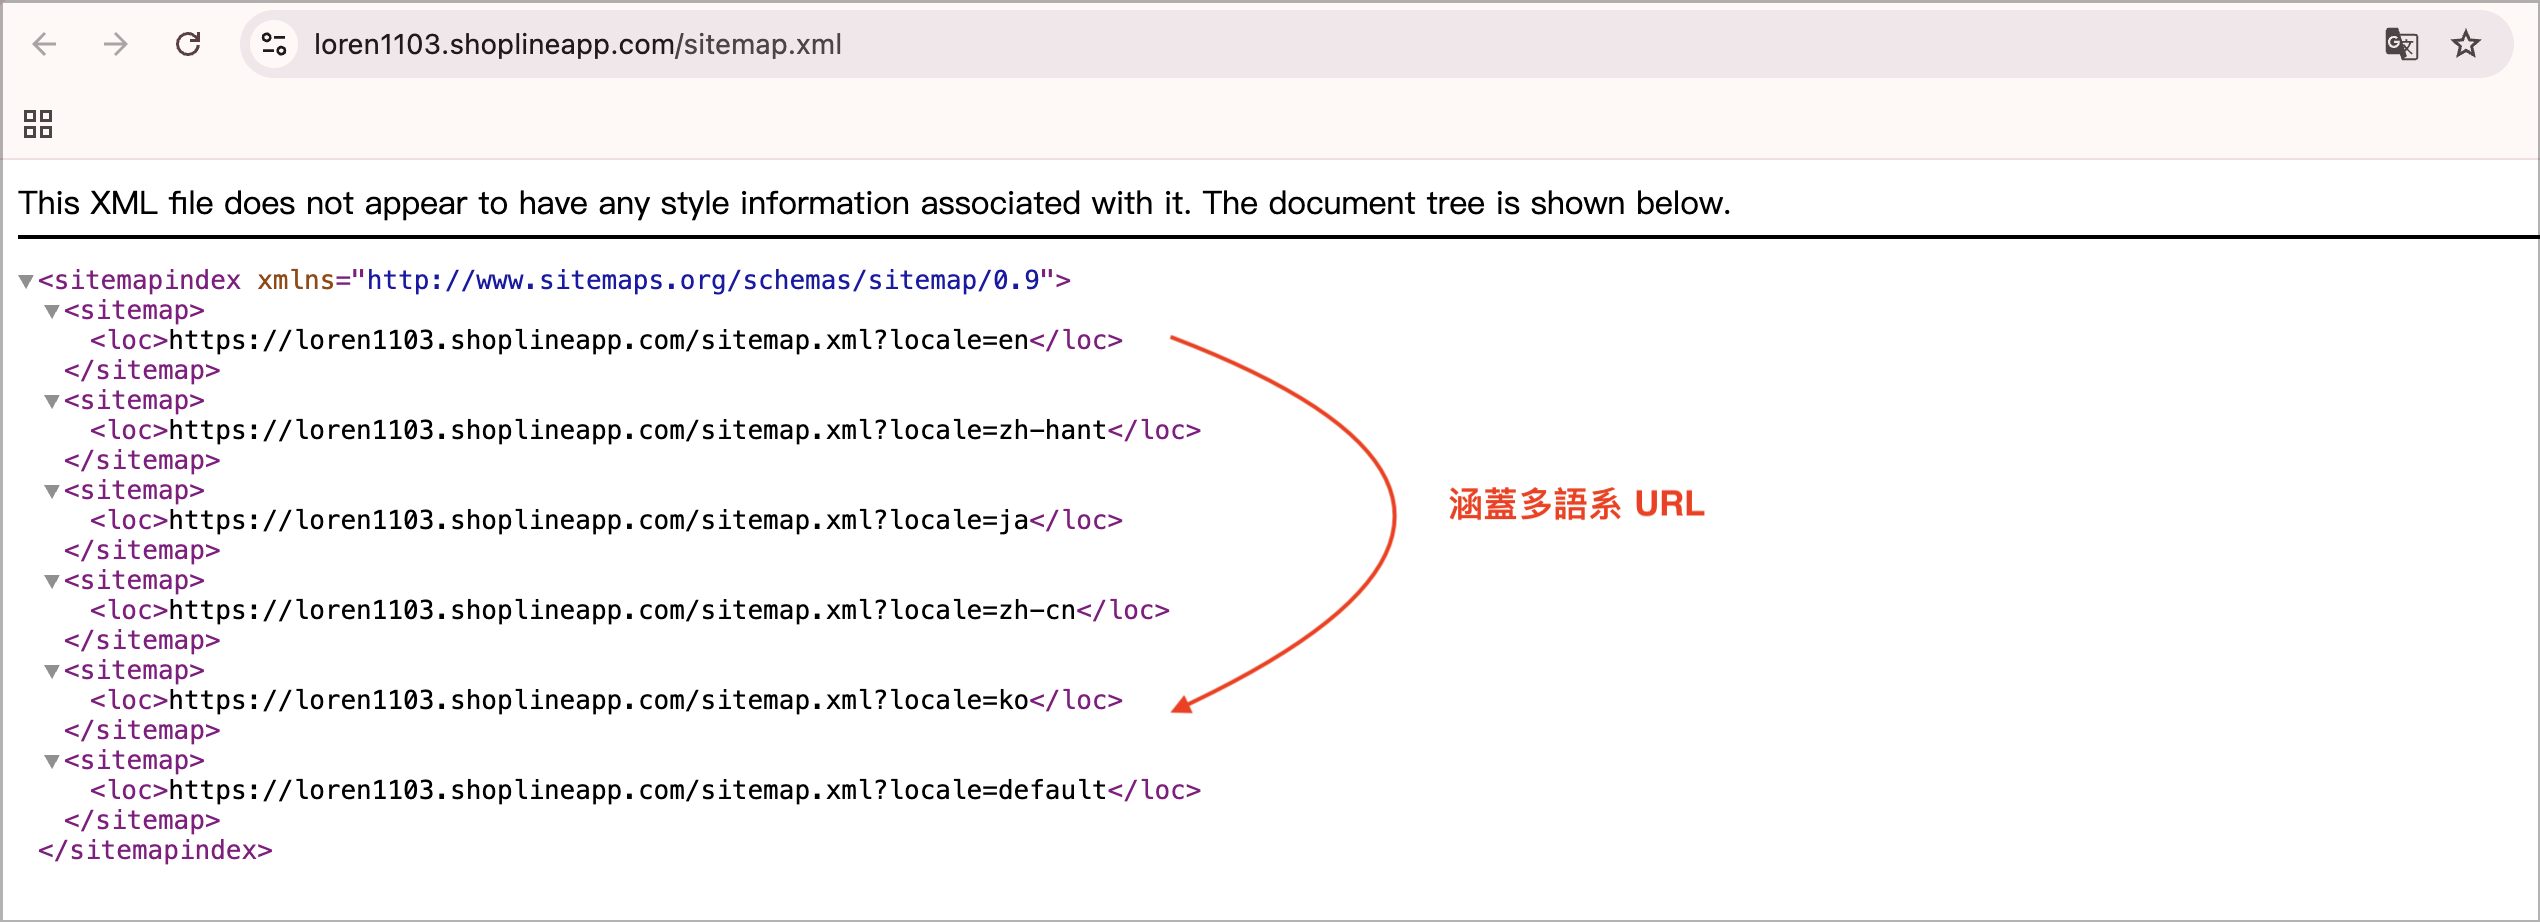The width and height of the screenshot is (2540, 922).
Task: Open the tab groups grid icon
Action: (38, 124)
